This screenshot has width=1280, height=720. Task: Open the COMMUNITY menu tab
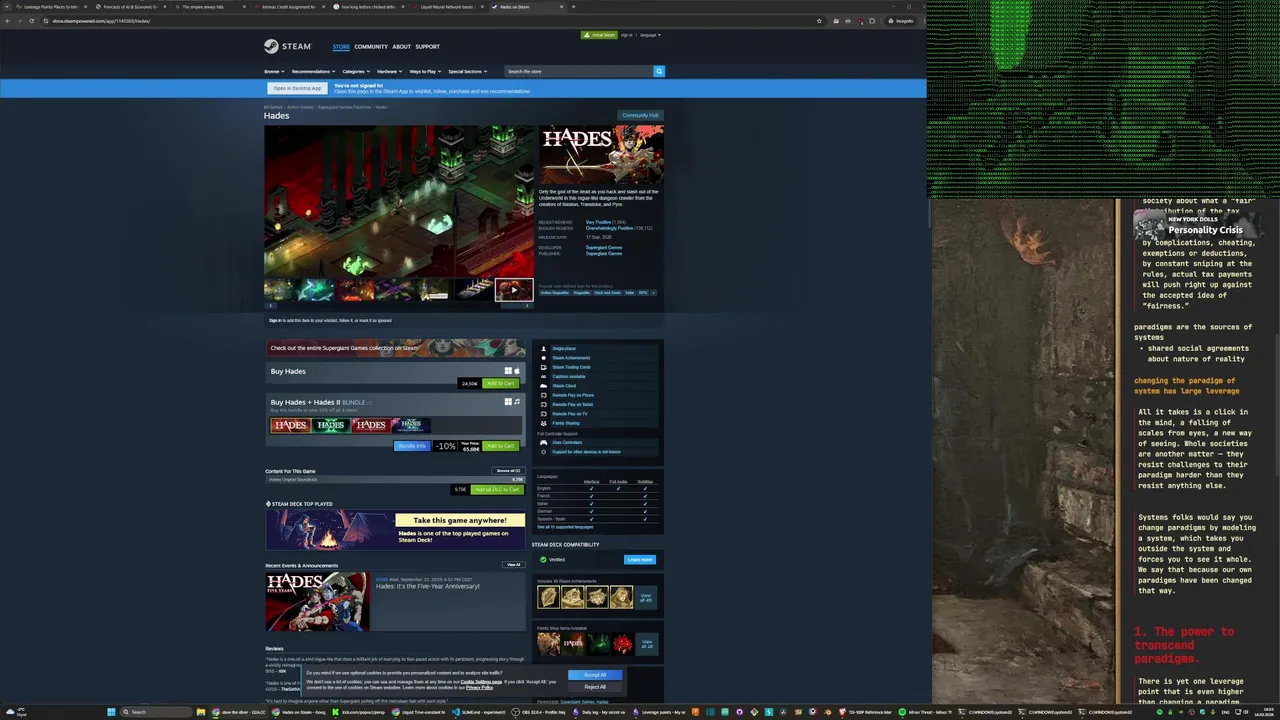click(370, 47)
